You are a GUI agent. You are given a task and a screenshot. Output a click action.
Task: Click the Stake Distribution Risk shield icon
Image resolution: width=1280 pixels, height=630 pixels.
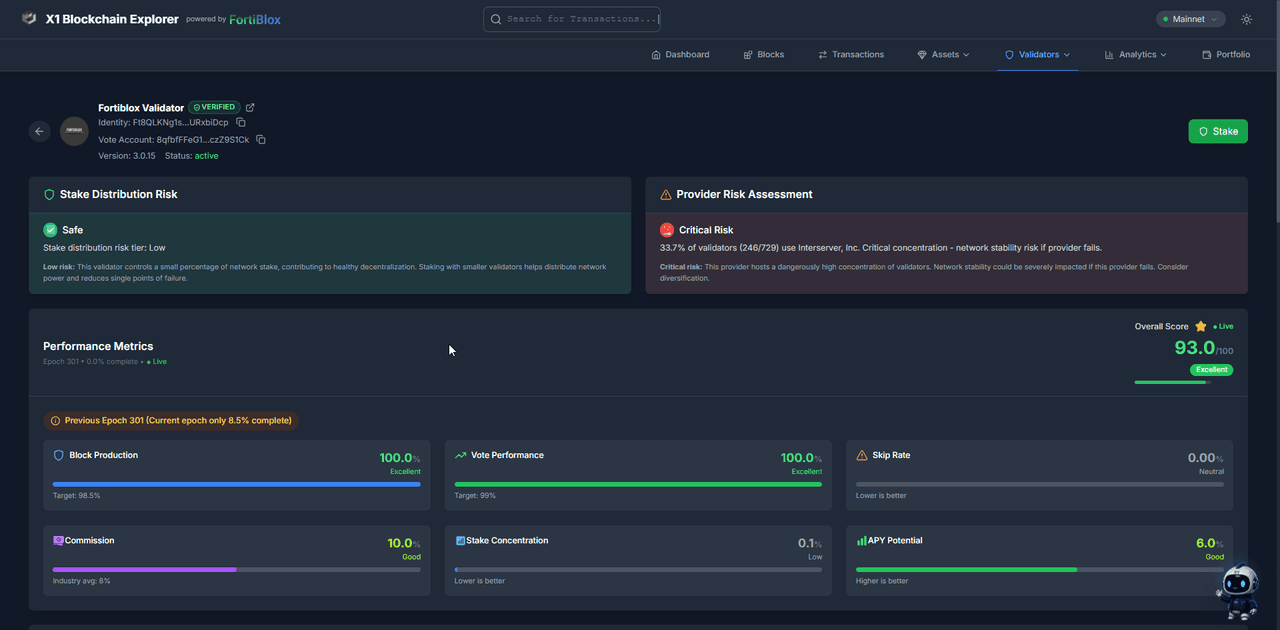click(x=49, y=195)
